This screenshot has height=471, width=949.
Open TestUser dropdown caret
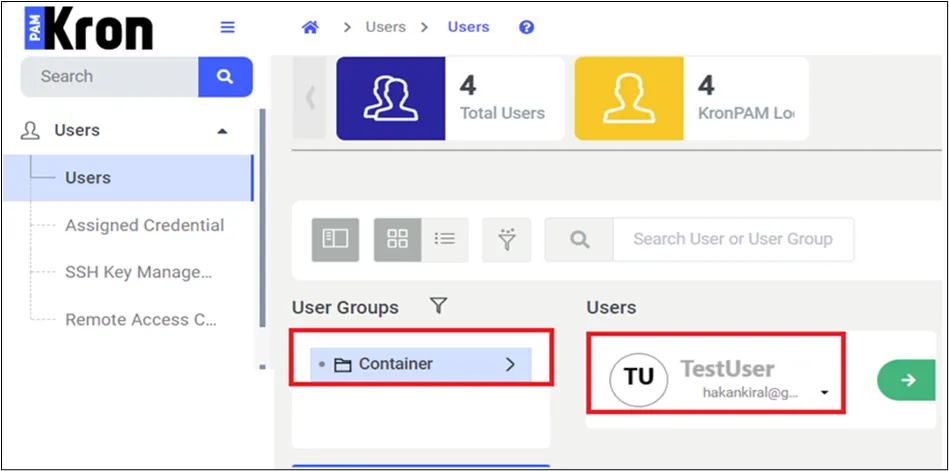coord(824,393)
